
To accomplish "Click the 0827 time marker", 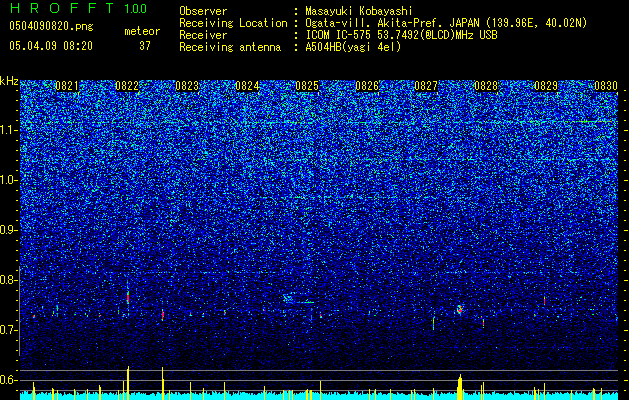I will [426, 86].
